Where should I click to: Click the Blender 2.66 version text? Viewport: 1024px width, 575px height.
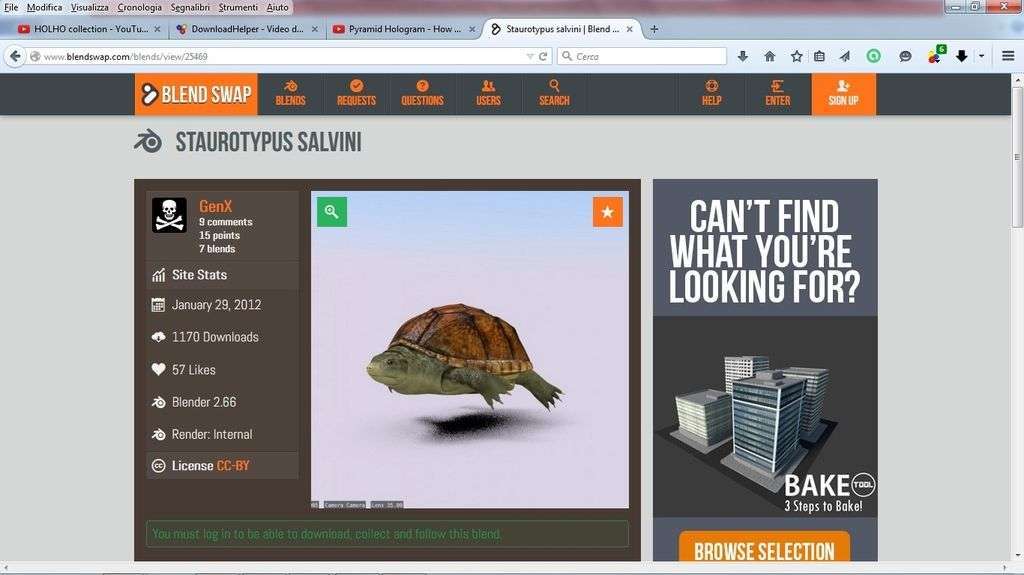pos(204,402)
